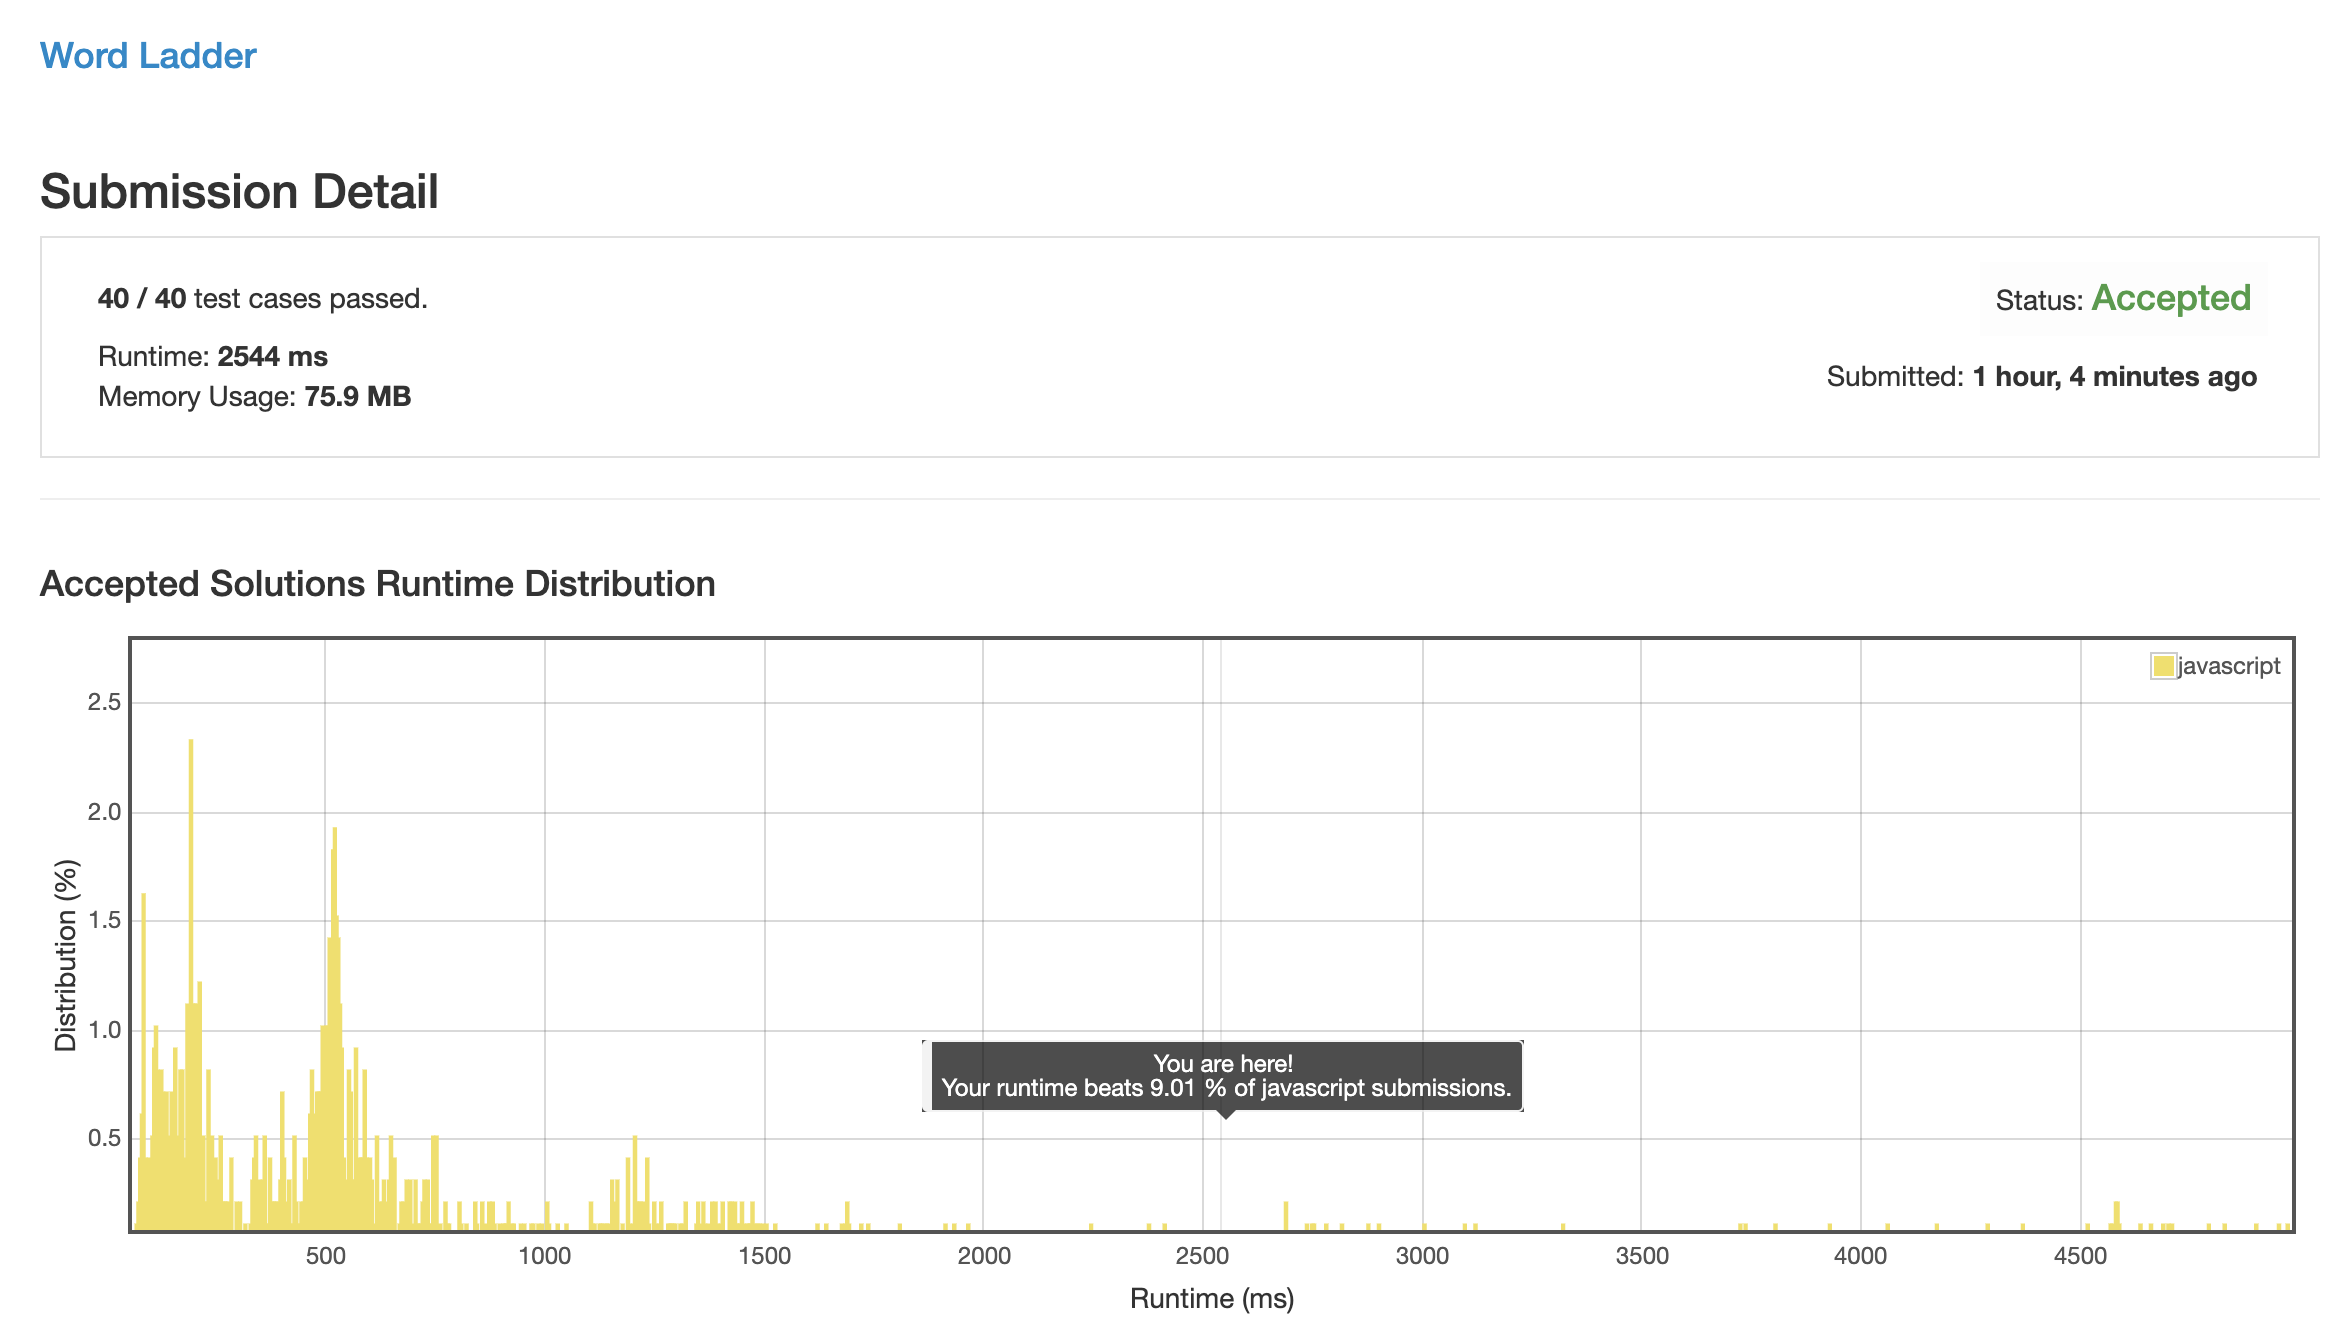Click the 'Distribution (%)' axis label

coord(66,955)
